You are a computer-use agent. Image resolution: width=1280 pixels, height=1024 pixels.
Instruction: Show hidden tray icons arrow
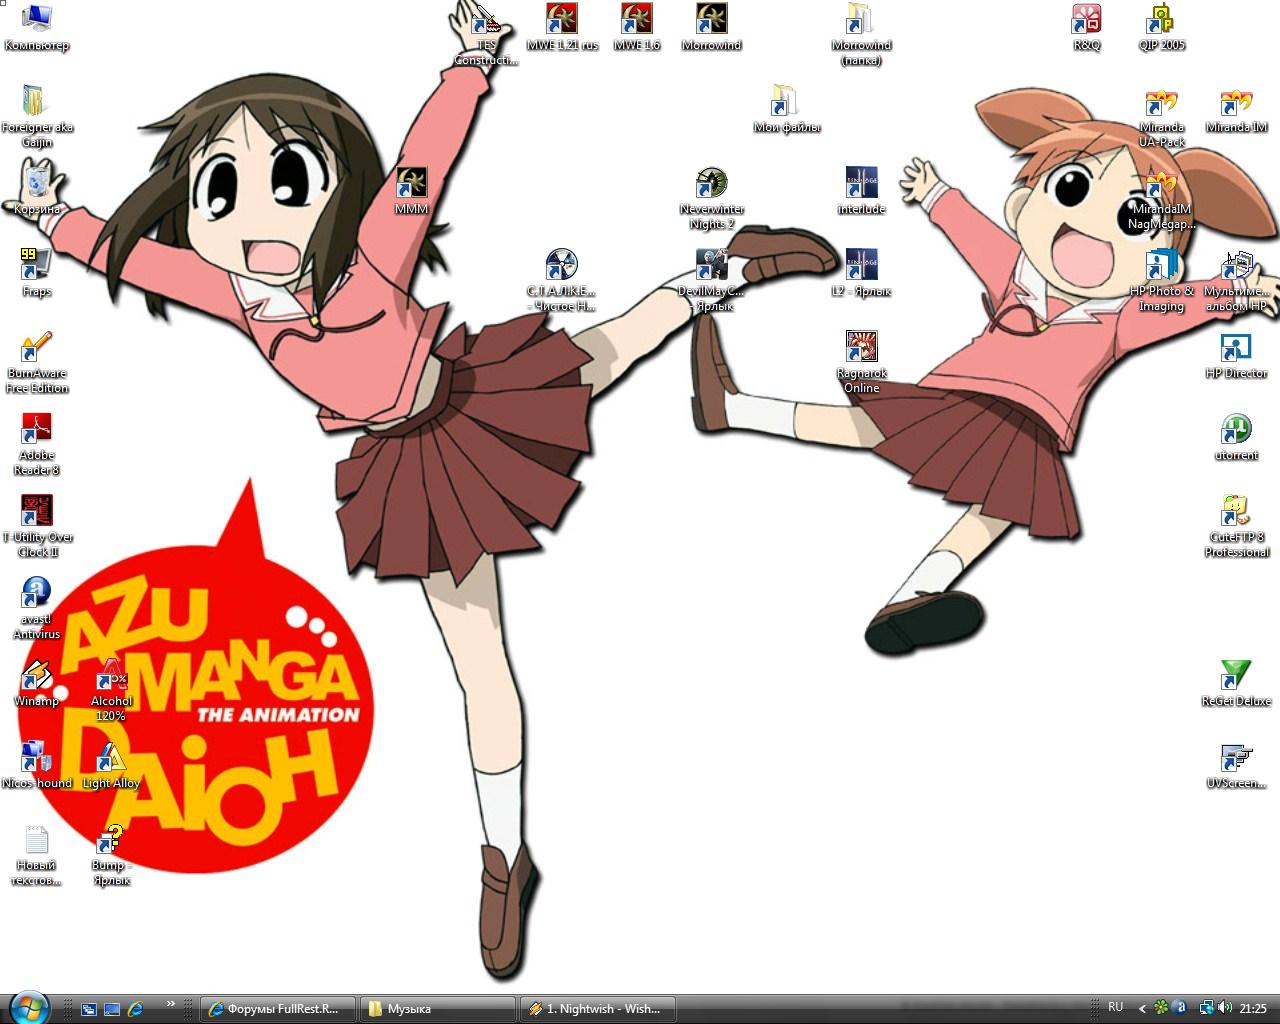[x=1141, y=1009]
